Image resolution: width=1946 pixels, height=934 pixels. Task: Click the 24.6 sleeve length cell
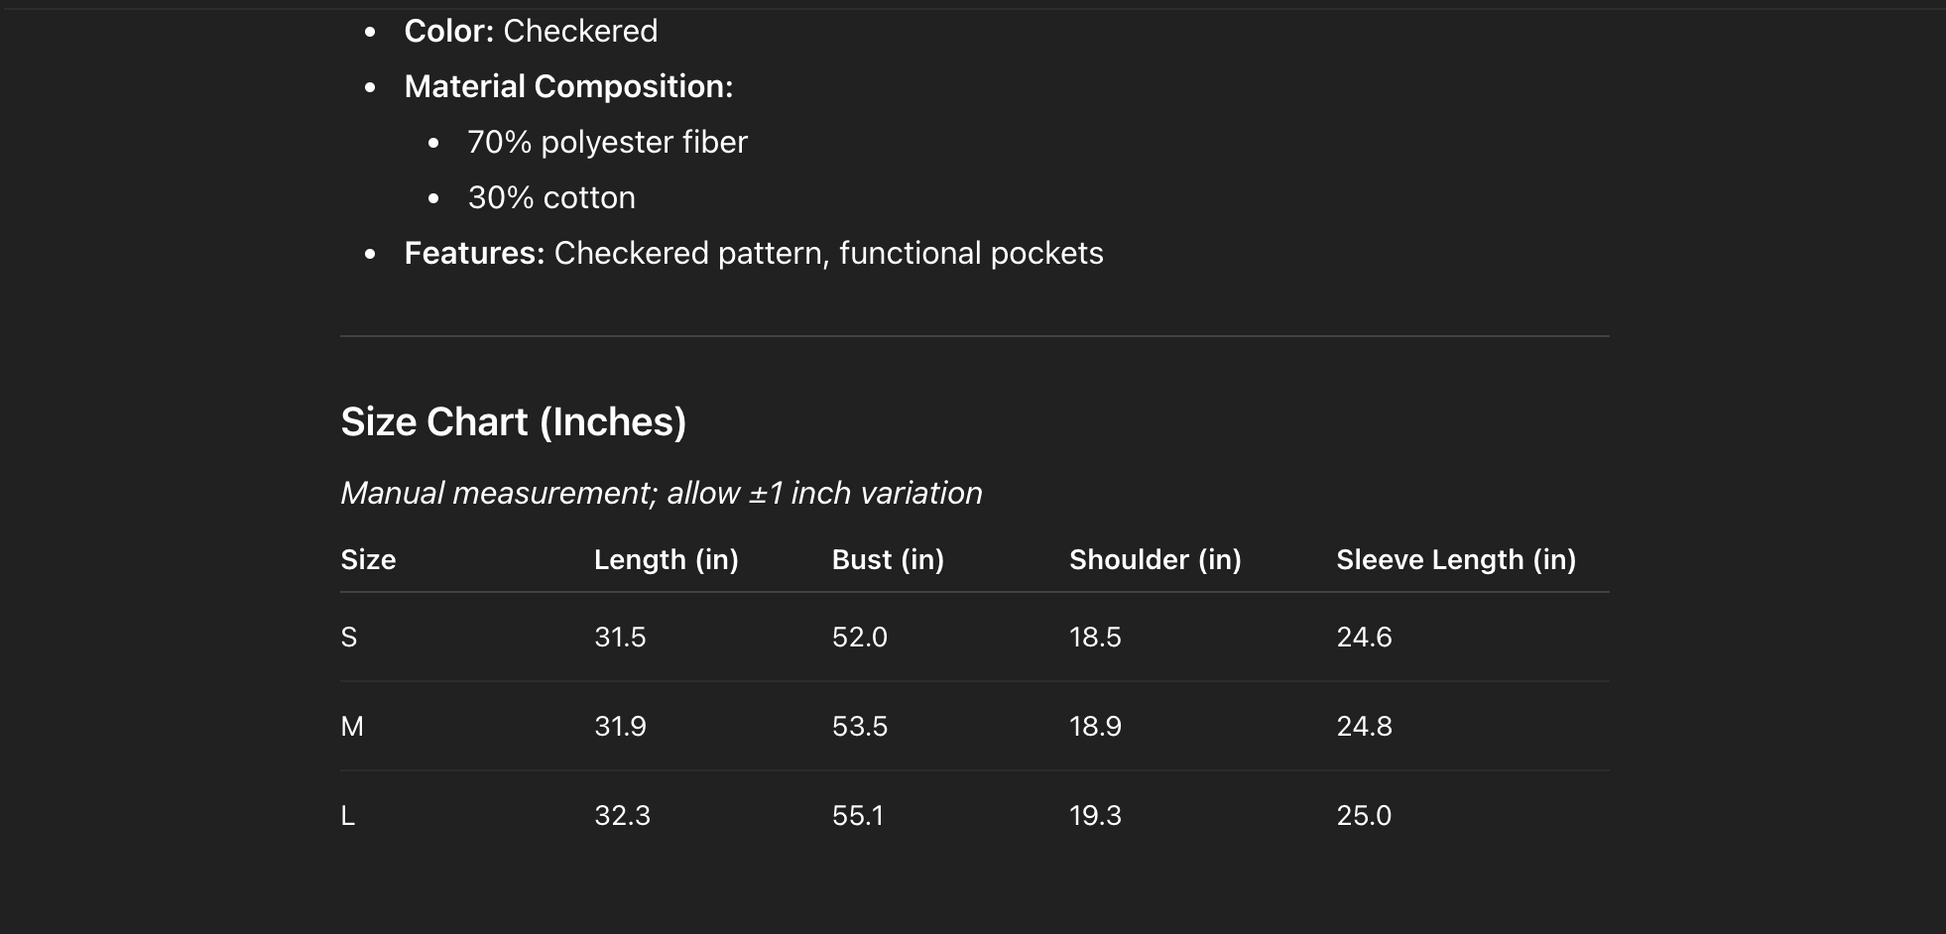tap(1364, 637)
